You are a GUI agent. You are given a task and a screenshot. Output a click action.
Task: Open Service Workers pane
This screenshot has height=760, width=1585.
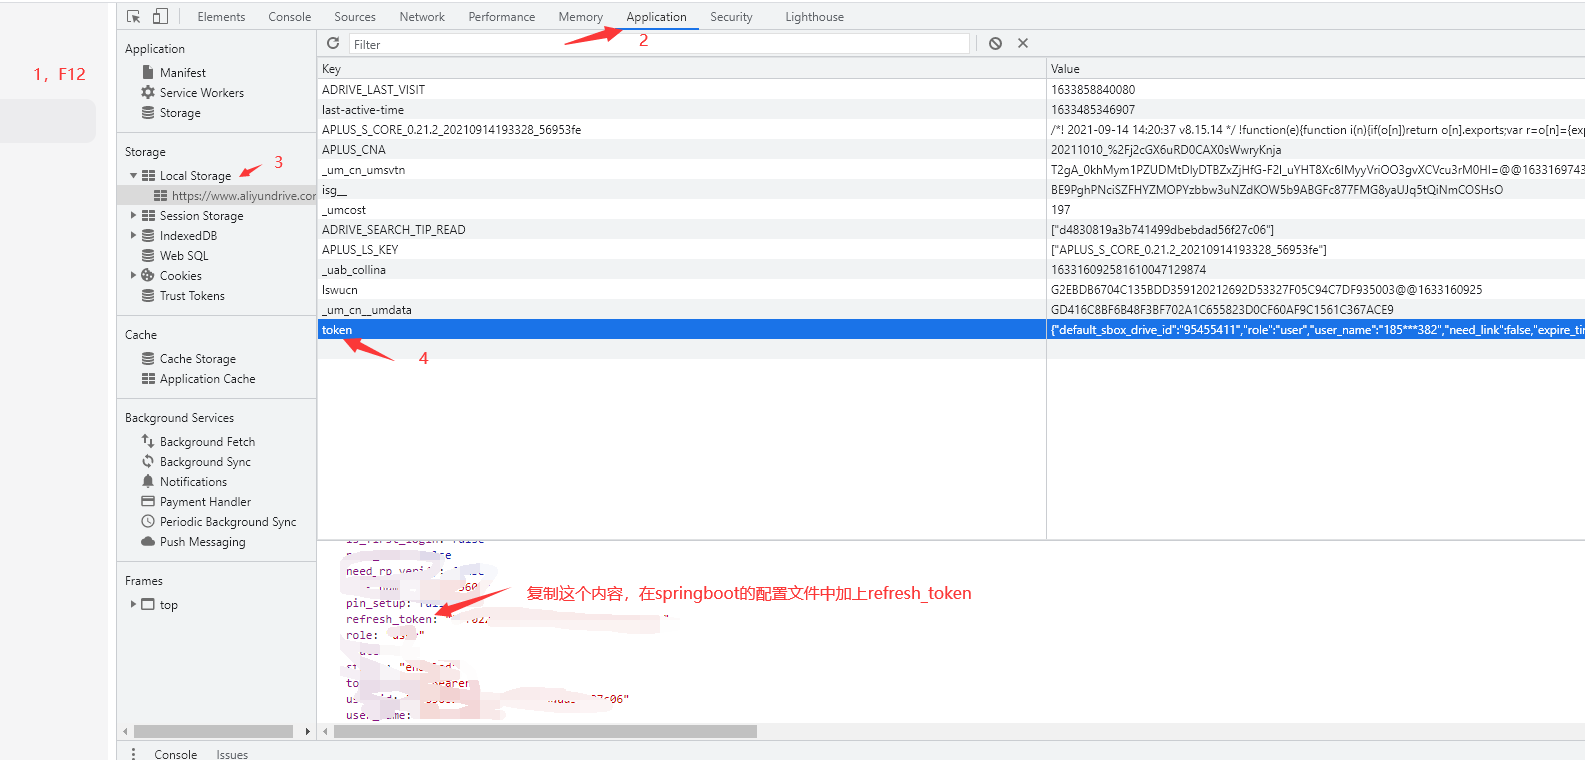pyautogui.click(x=201, y=93)
